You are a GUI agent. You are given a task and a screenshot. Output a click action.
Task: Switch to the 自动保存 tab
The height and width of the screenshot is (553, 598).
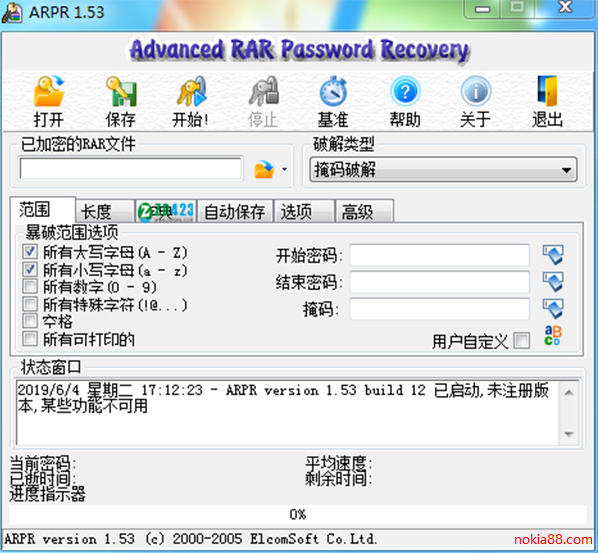tap(235, 211)
